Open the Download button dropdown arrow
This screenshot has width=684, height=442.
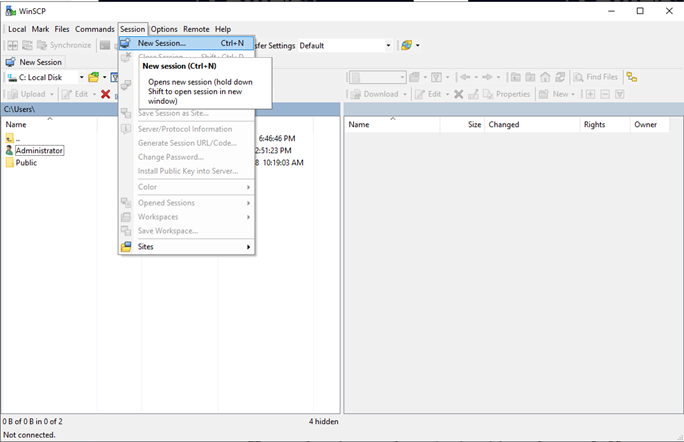click(x=405, y=94)
